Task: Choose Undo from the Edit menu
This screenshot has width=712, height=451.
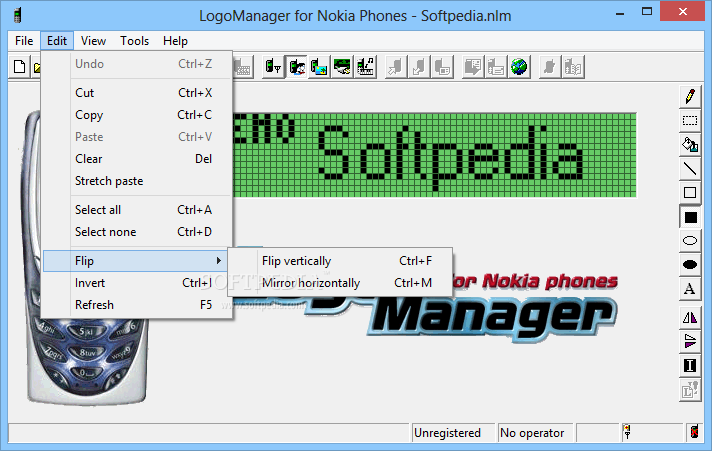Action: click(137, 64)
